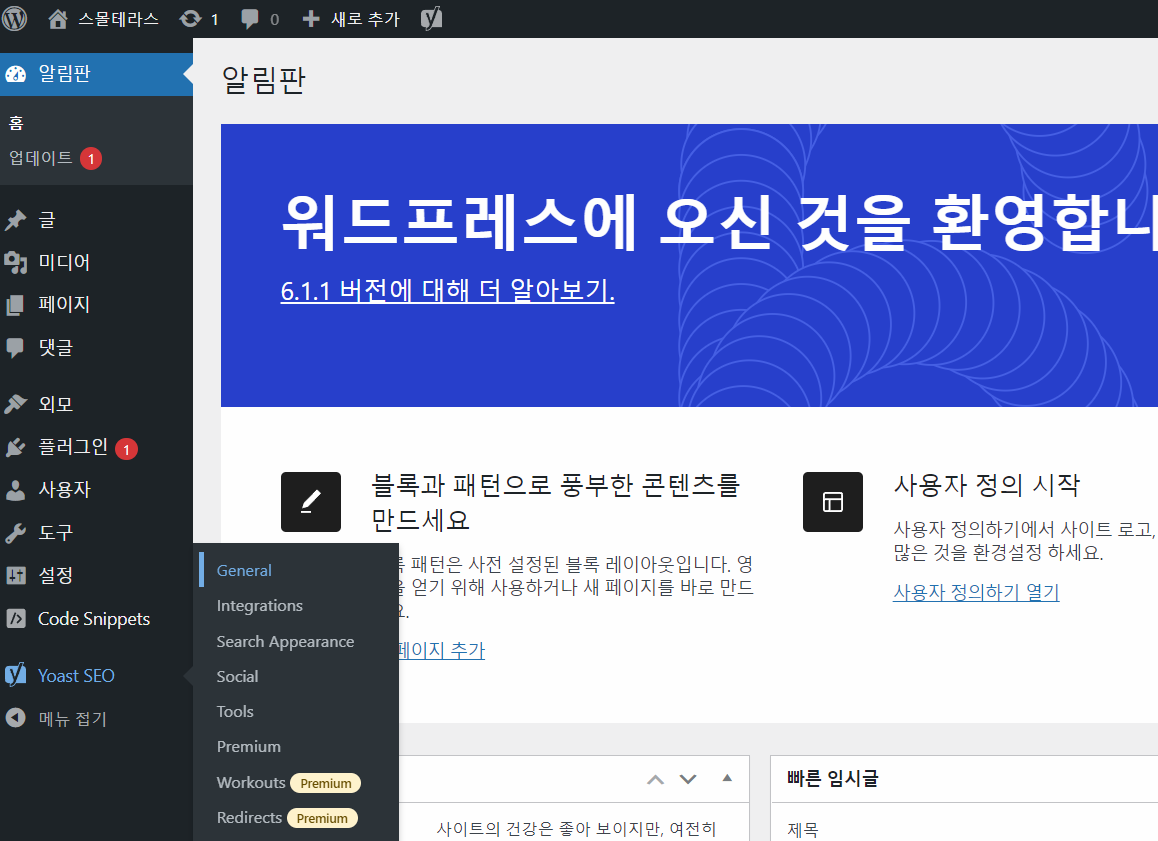
Task: Open the Code Snippets menu
Action: coord(96,619)
